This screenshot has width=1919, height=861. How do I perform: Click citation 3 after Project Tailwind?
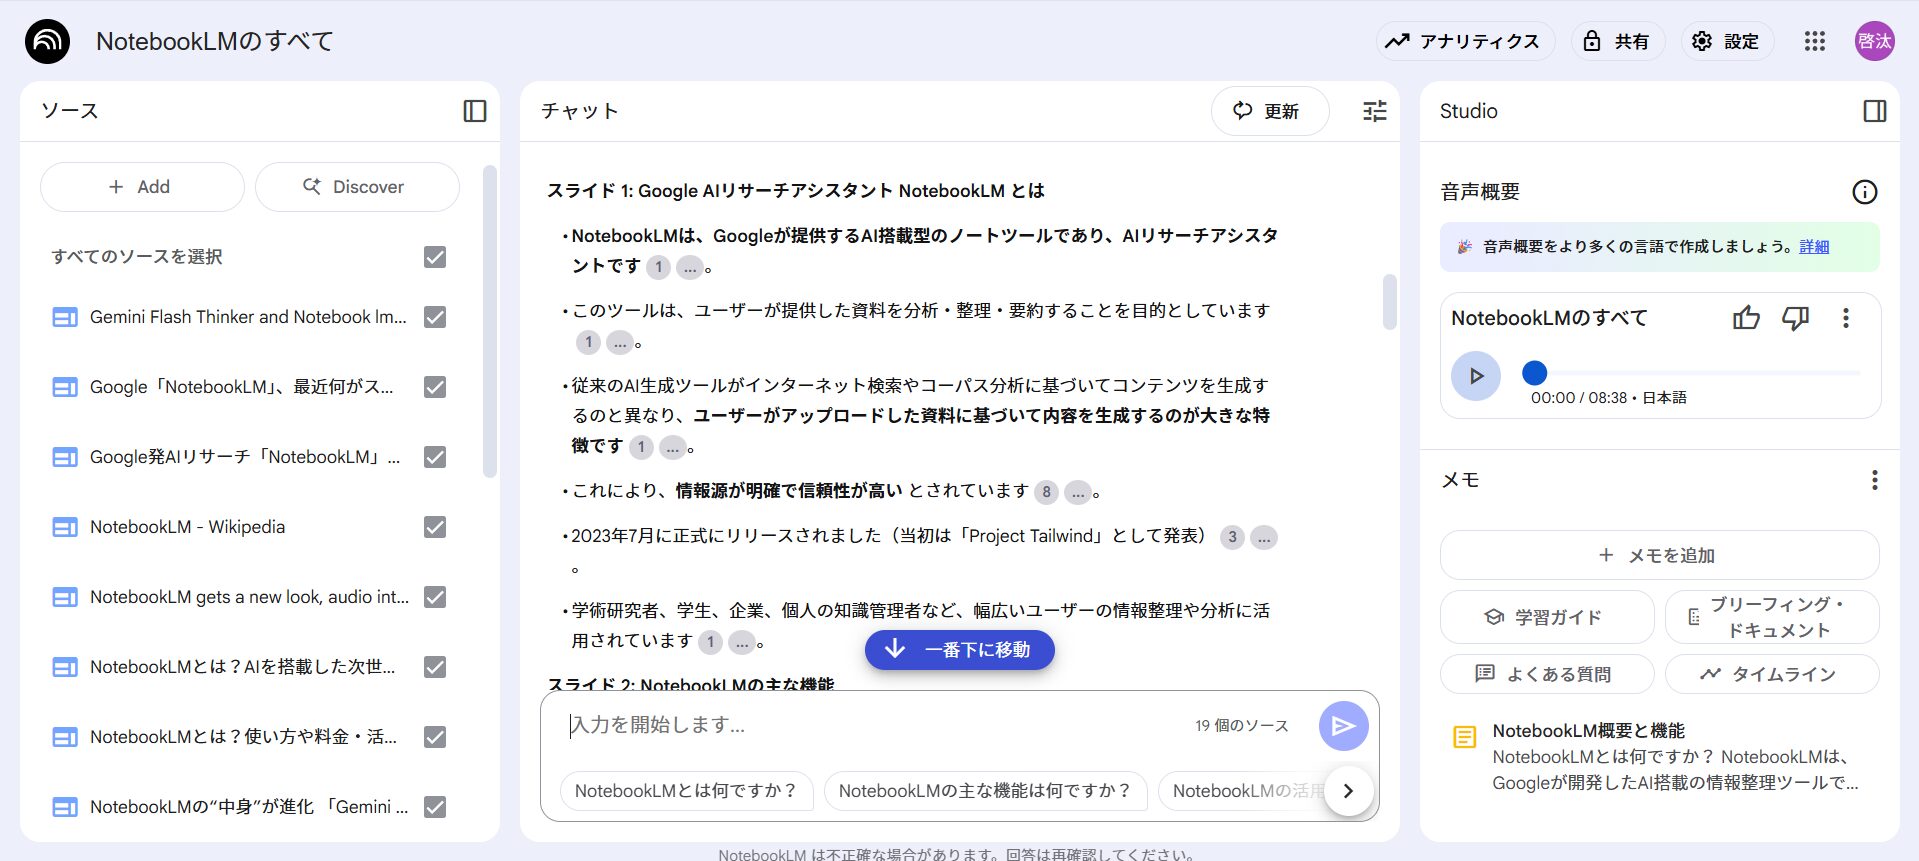click(x=1232, y=537)
